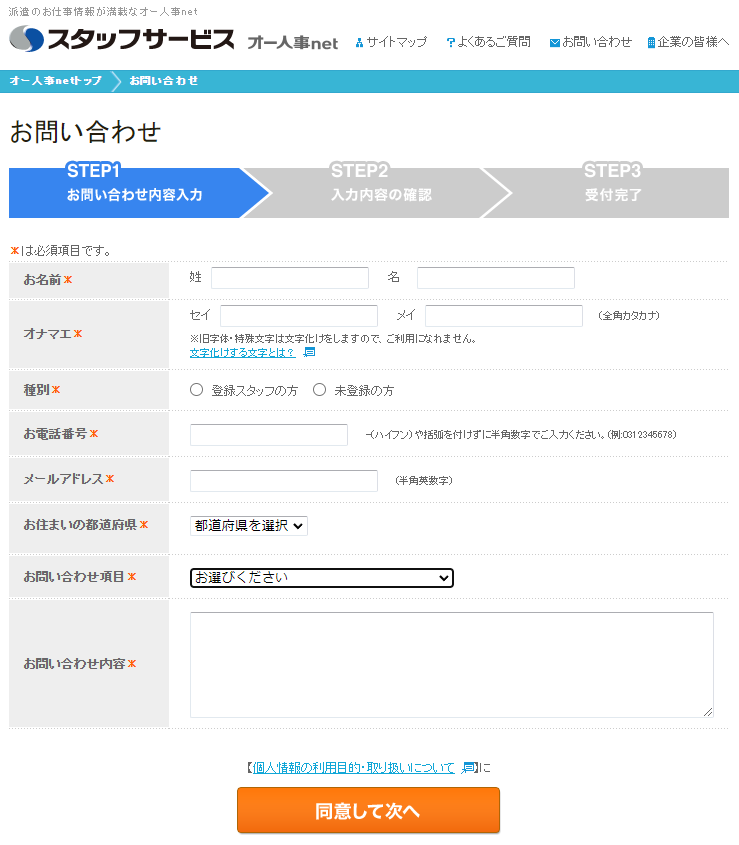Click the お問い合わせ page heading
Image resolution: width=739 pixels, height=845 pixels.
click(x=85, y=132)
